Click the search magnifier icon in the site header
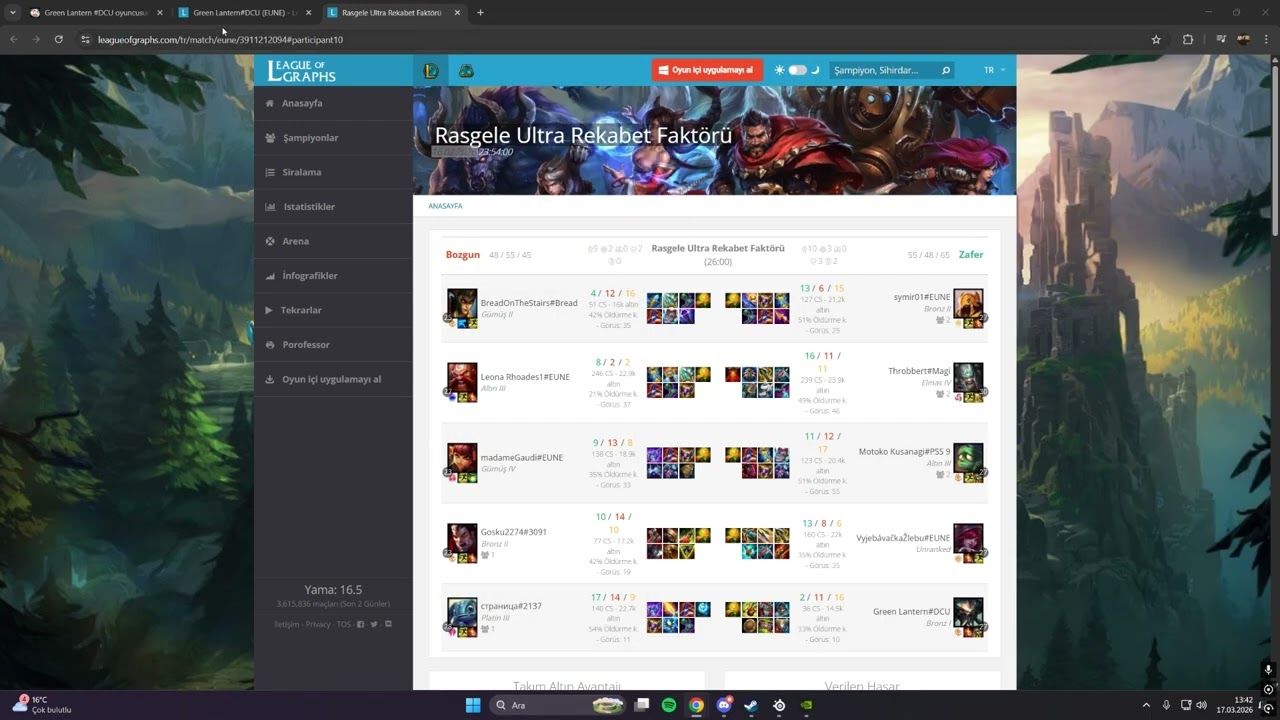The width and height of the screenshot is (1280, 720). coord(945,71)
